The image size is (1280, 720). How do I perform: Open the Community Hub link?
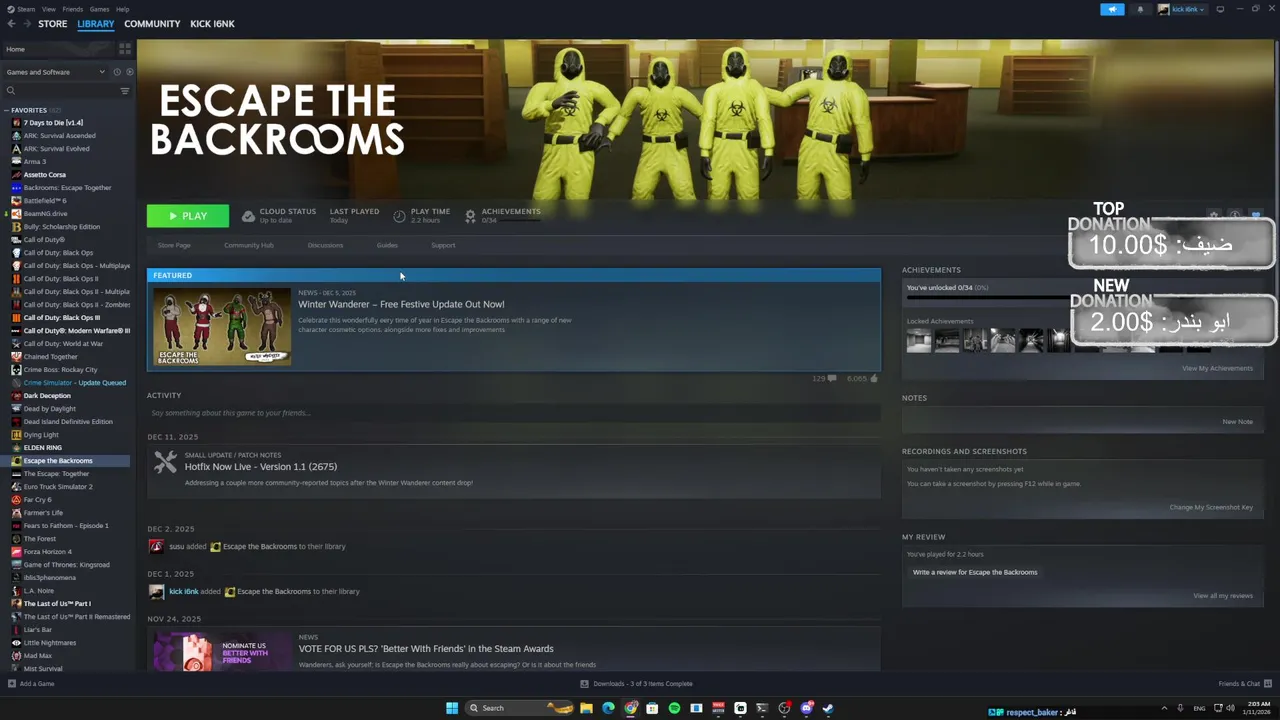pos(249,245)
